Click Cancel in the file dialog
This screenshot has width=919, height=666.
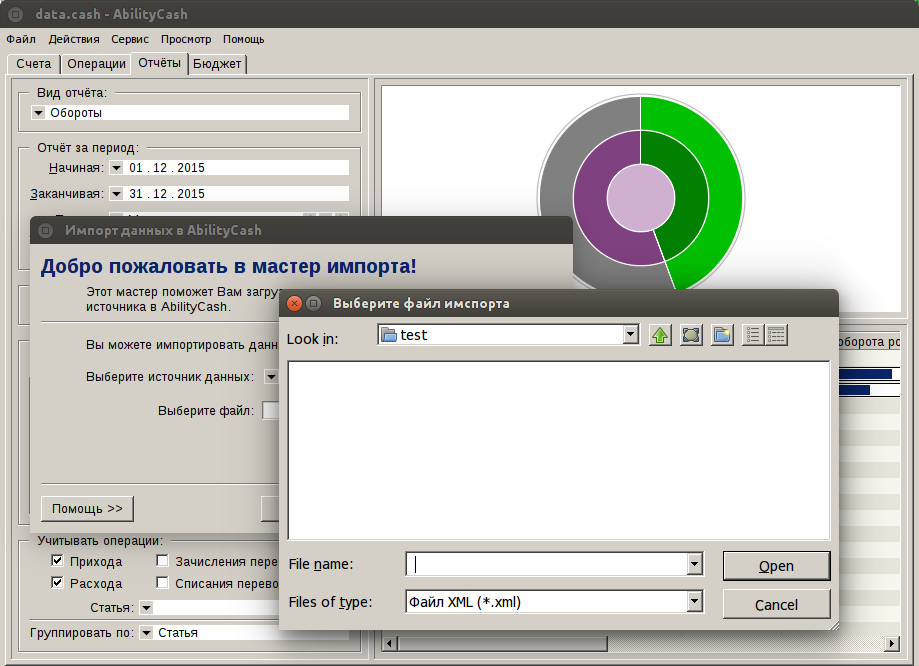776,605
